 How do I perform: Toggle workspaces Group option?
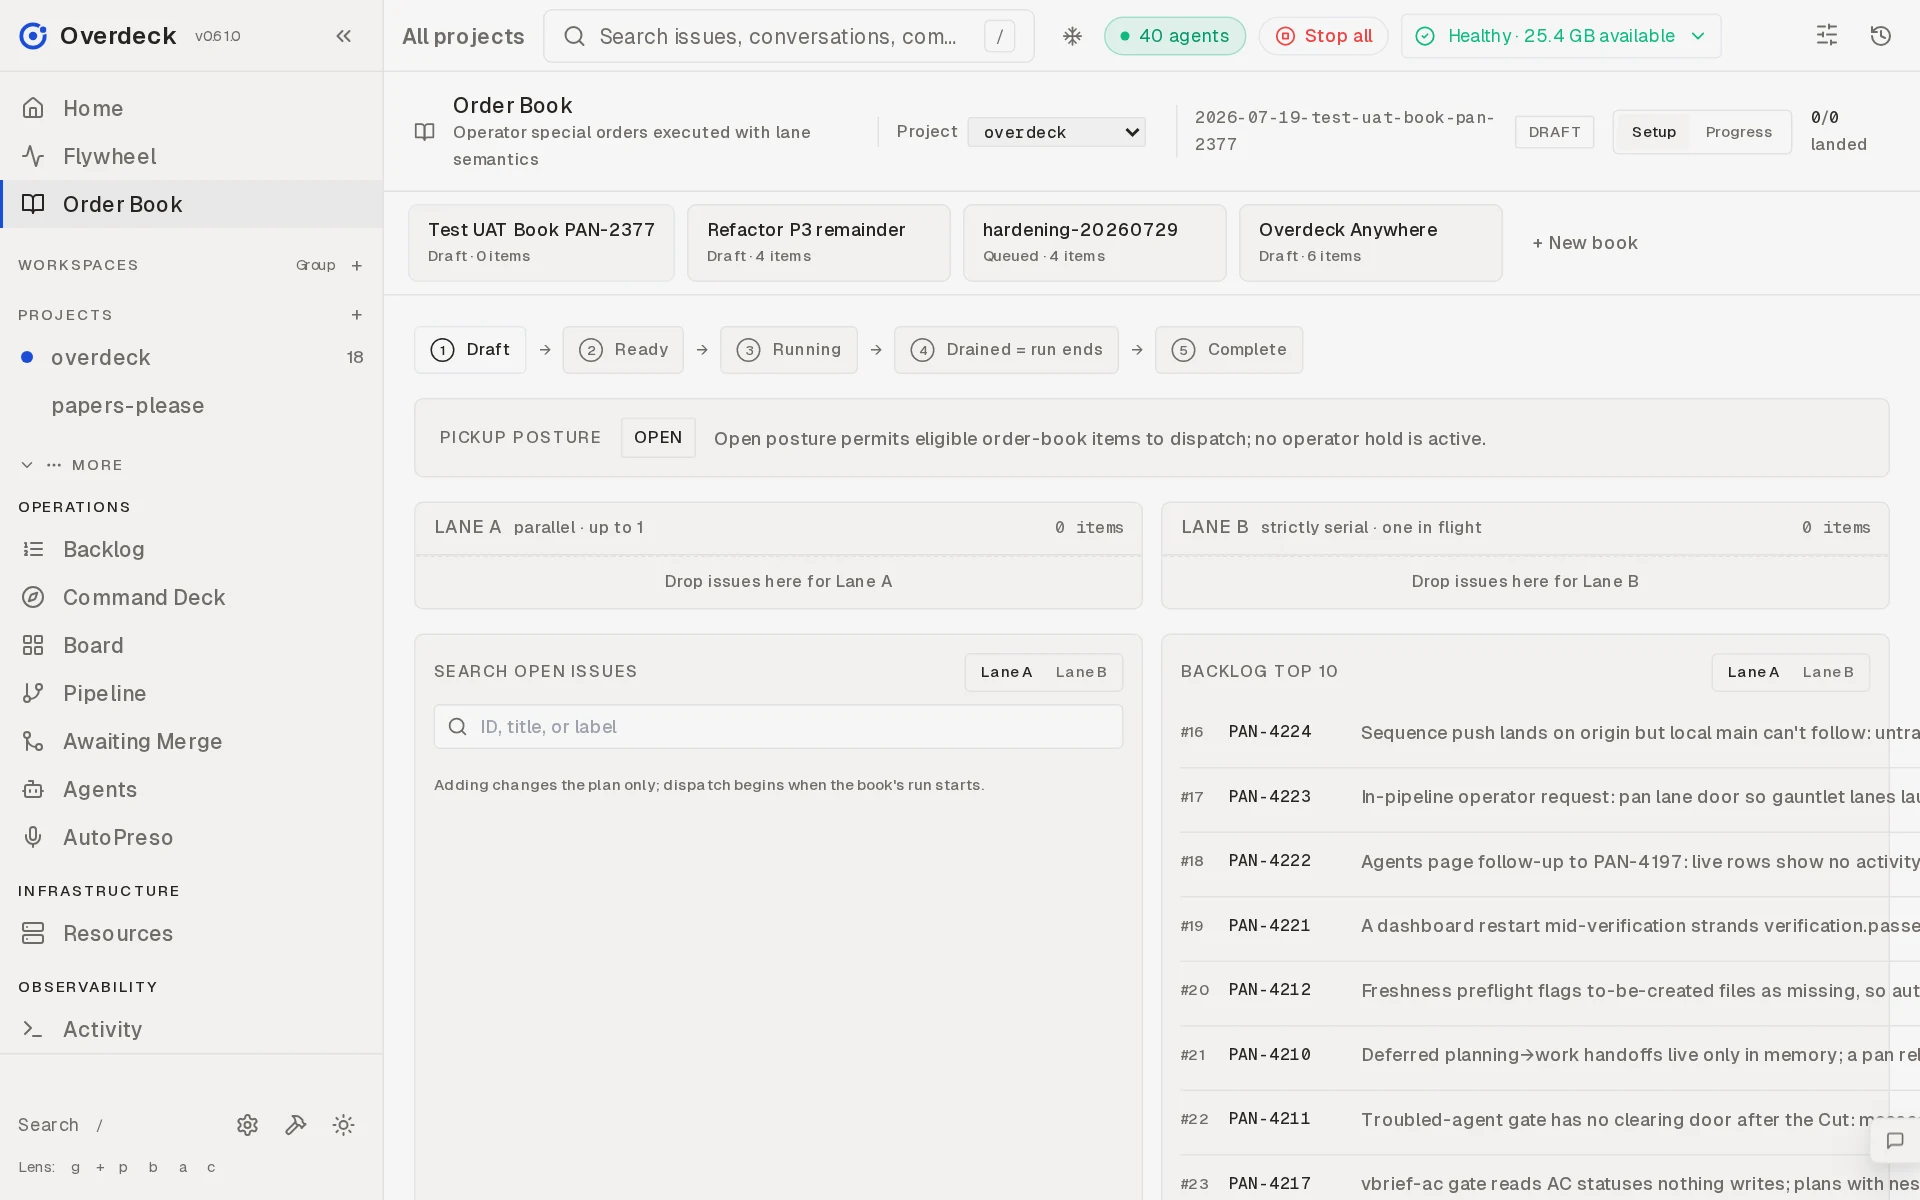pos(315,265)
